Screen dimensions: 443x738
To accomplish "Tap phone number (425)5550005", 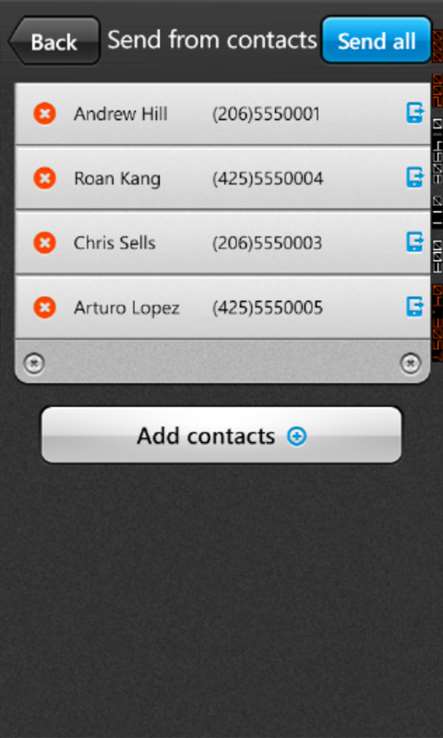I will pyautogui.click(x=267, y=308).
